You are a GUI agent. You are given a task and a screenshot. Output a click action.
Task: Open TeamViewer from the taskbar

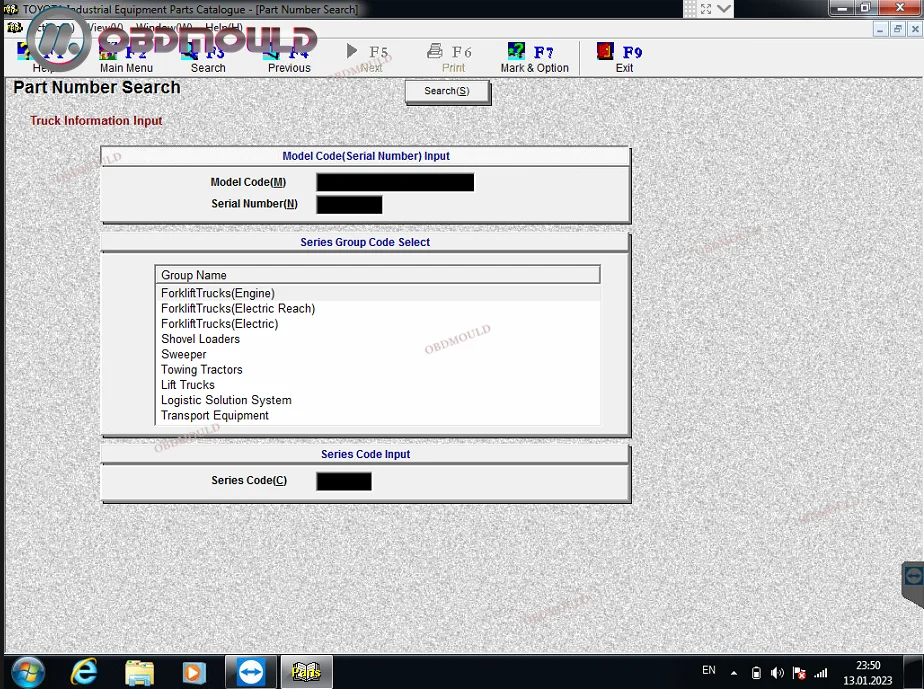250,671
